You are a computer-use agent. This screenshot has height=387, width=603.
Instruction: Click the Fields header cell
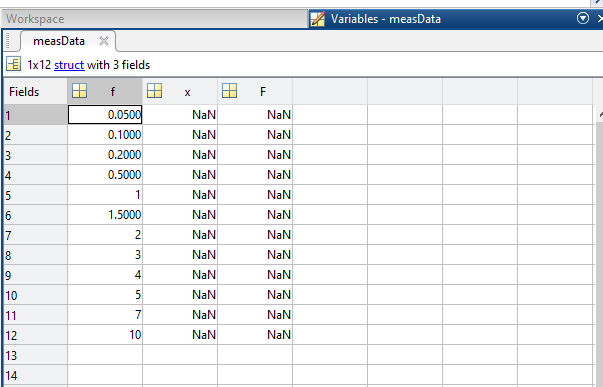[35, 92]
